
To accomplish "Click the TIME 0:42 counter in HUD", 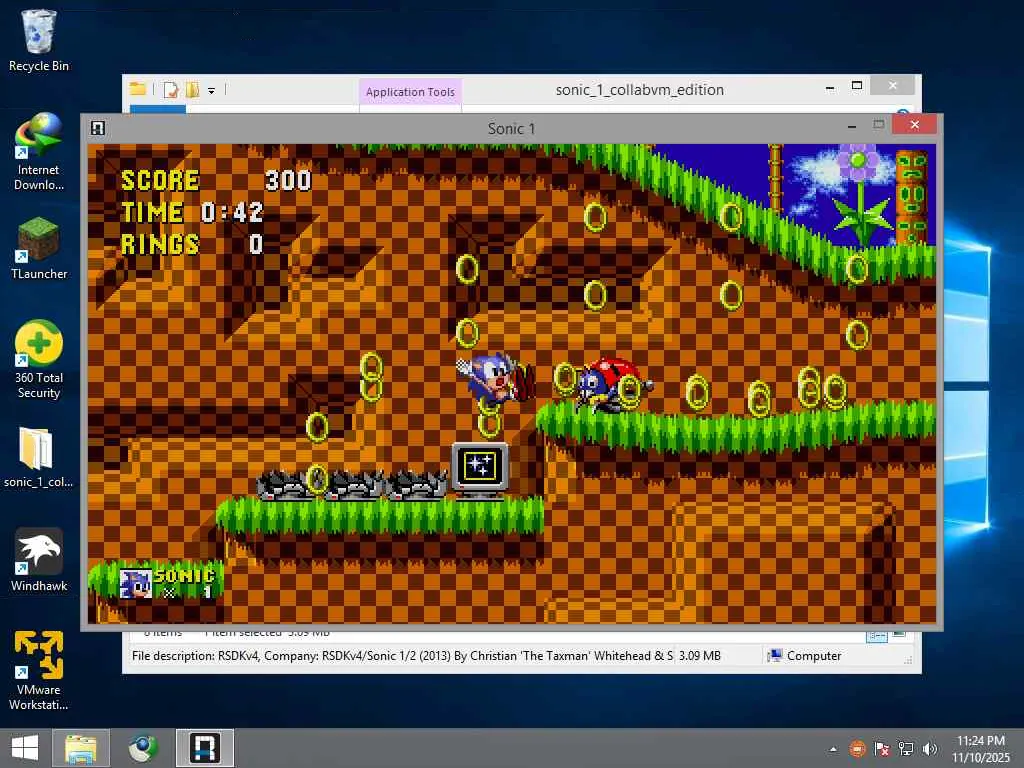I will (x=192, y=212).
